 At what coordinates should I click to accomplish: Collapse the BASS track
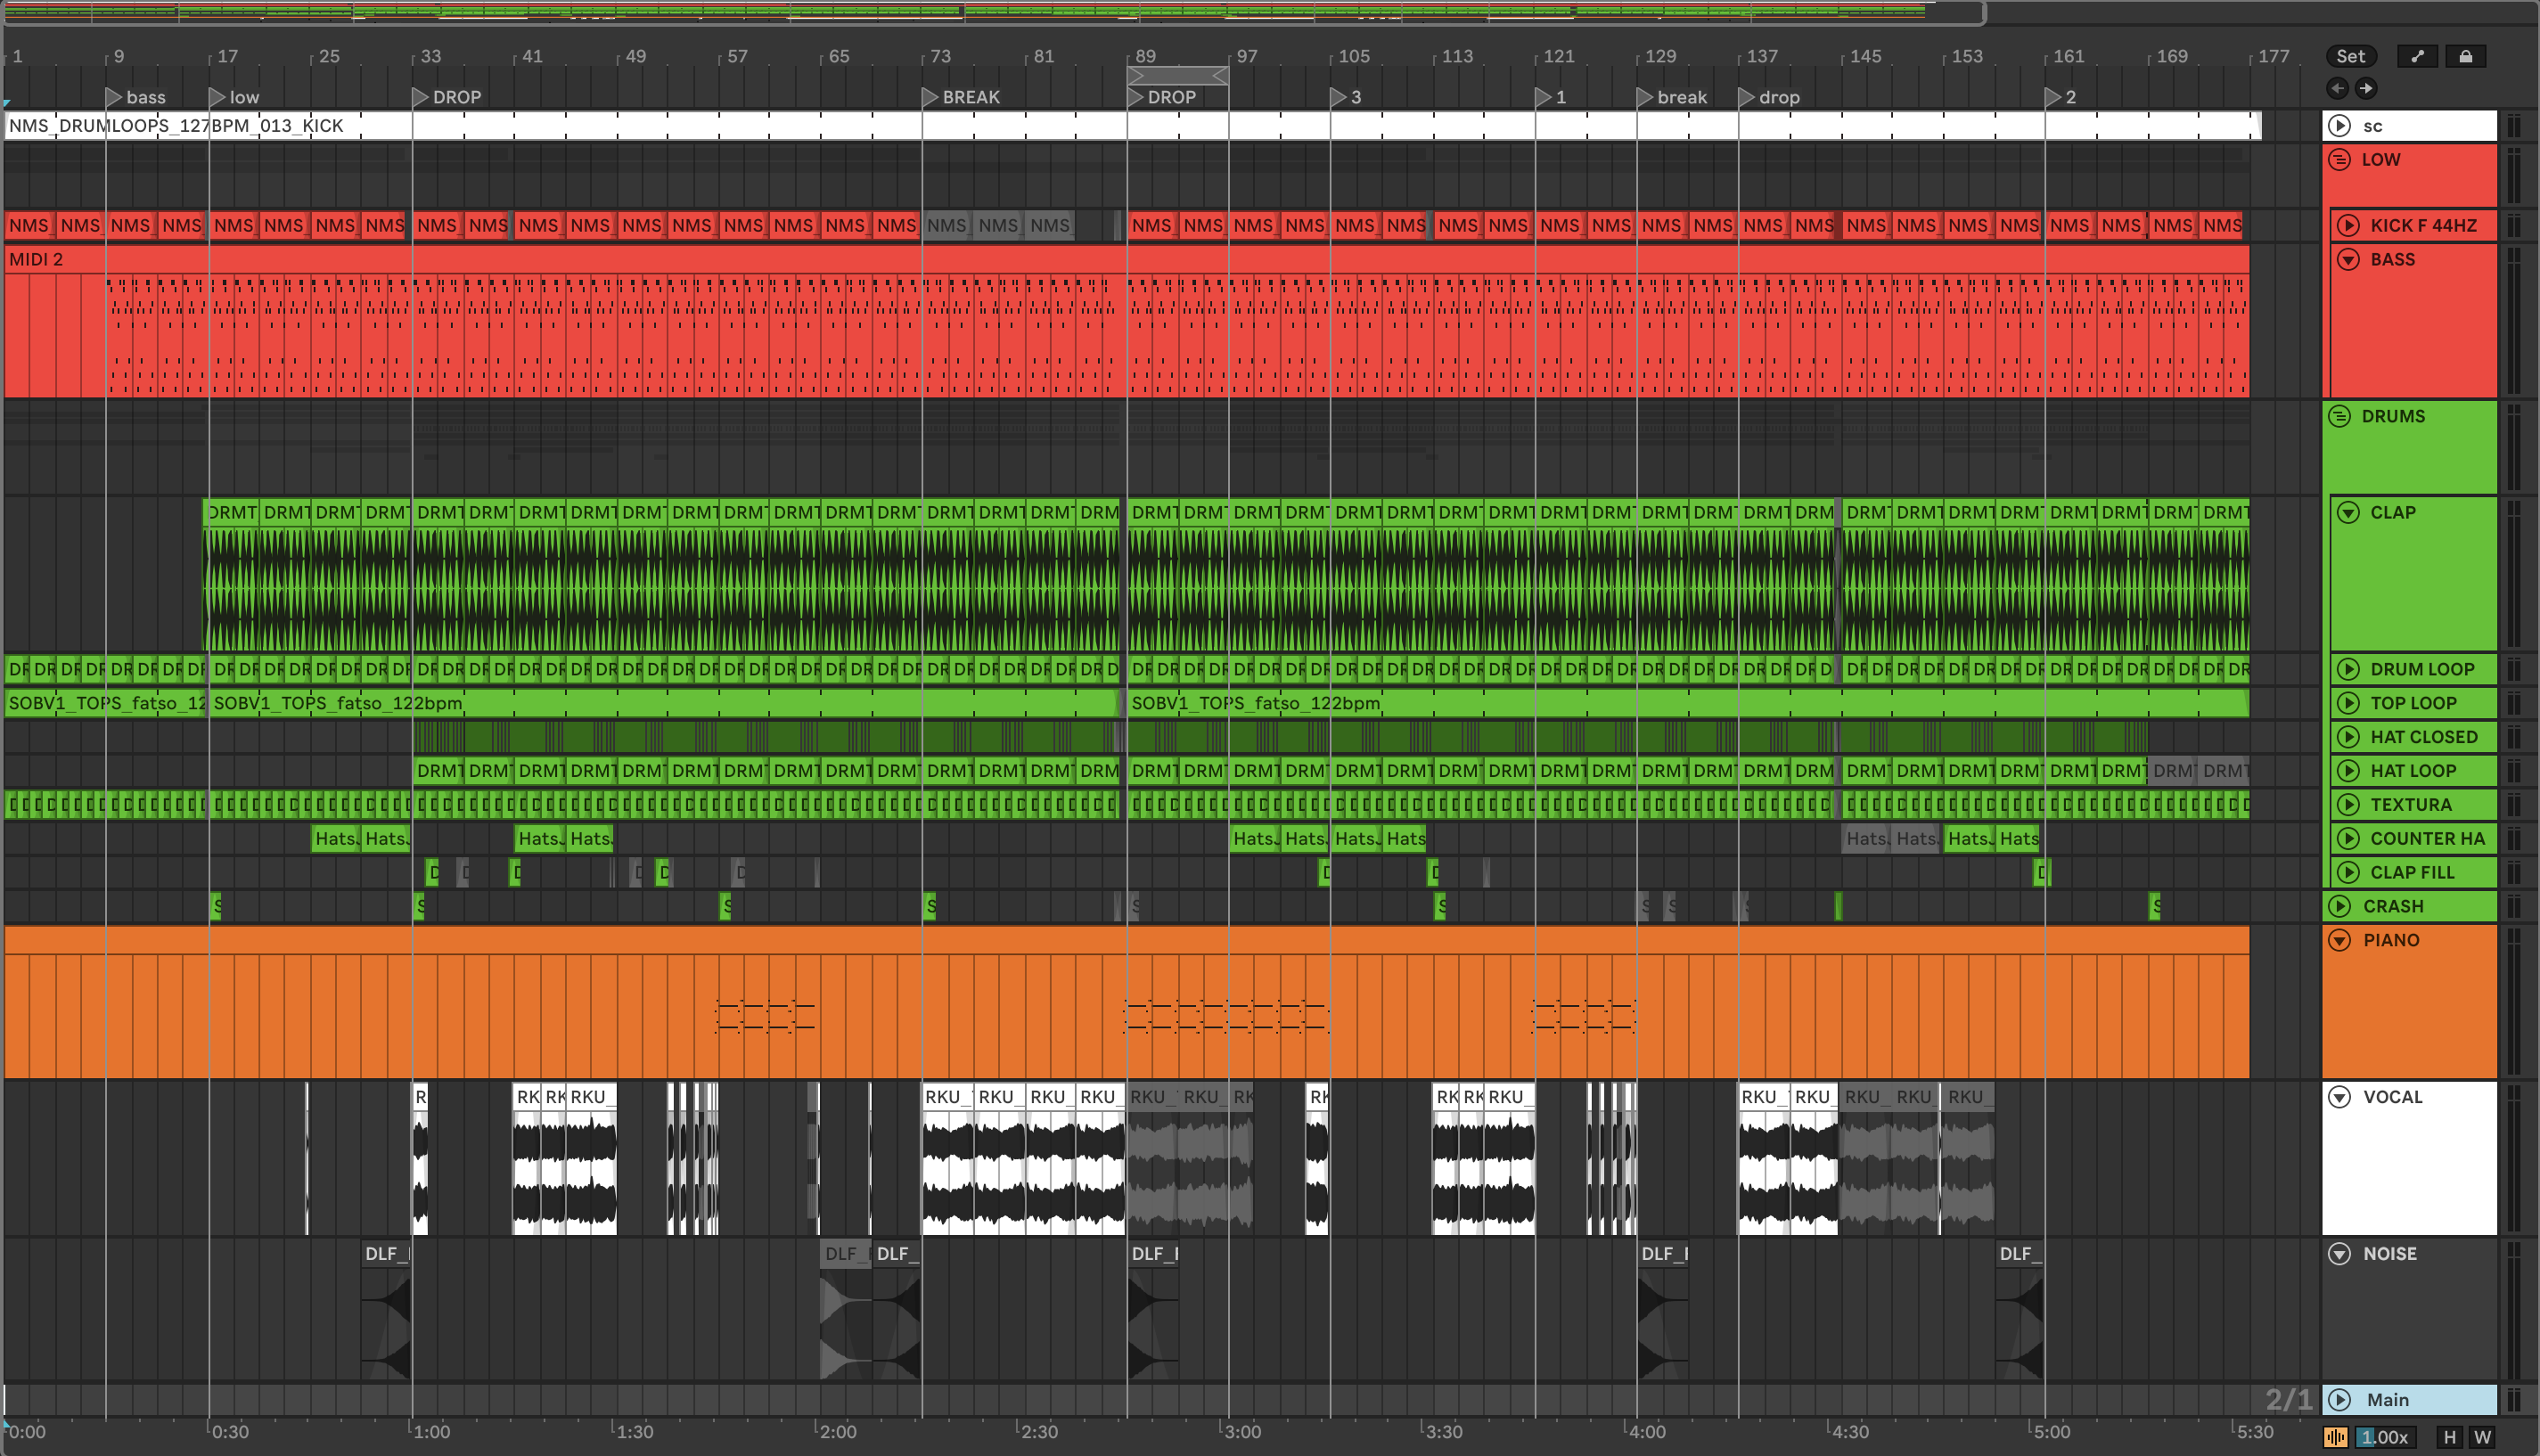[x=2347, y=259]
